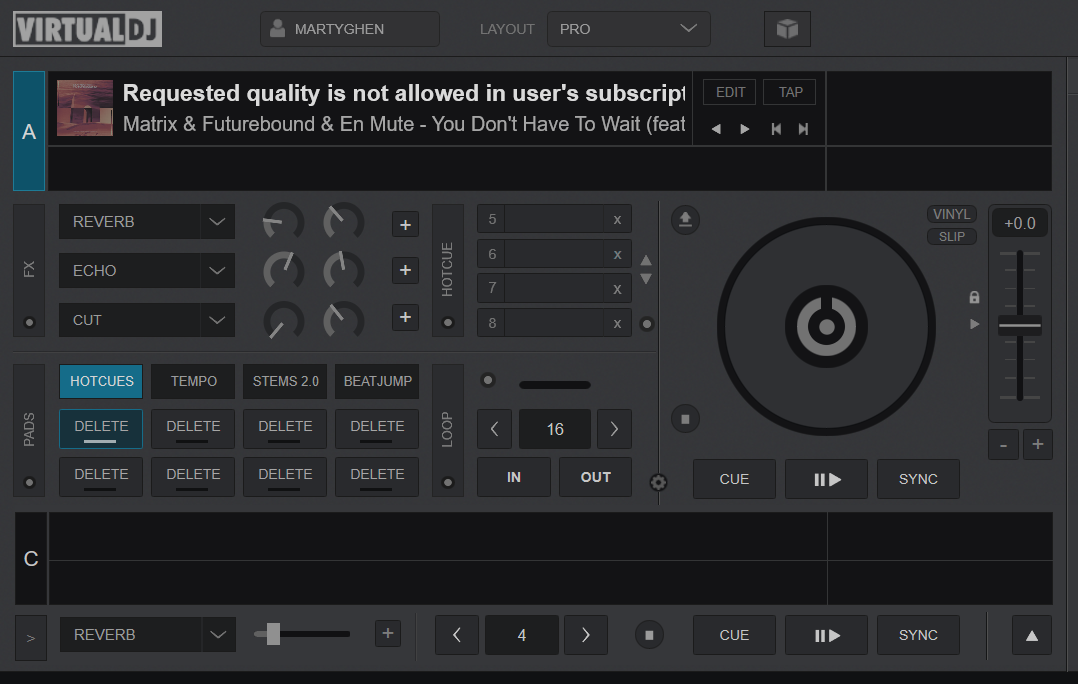
Task: Click the stop button in deck C row
Action: tap(649, 635)
